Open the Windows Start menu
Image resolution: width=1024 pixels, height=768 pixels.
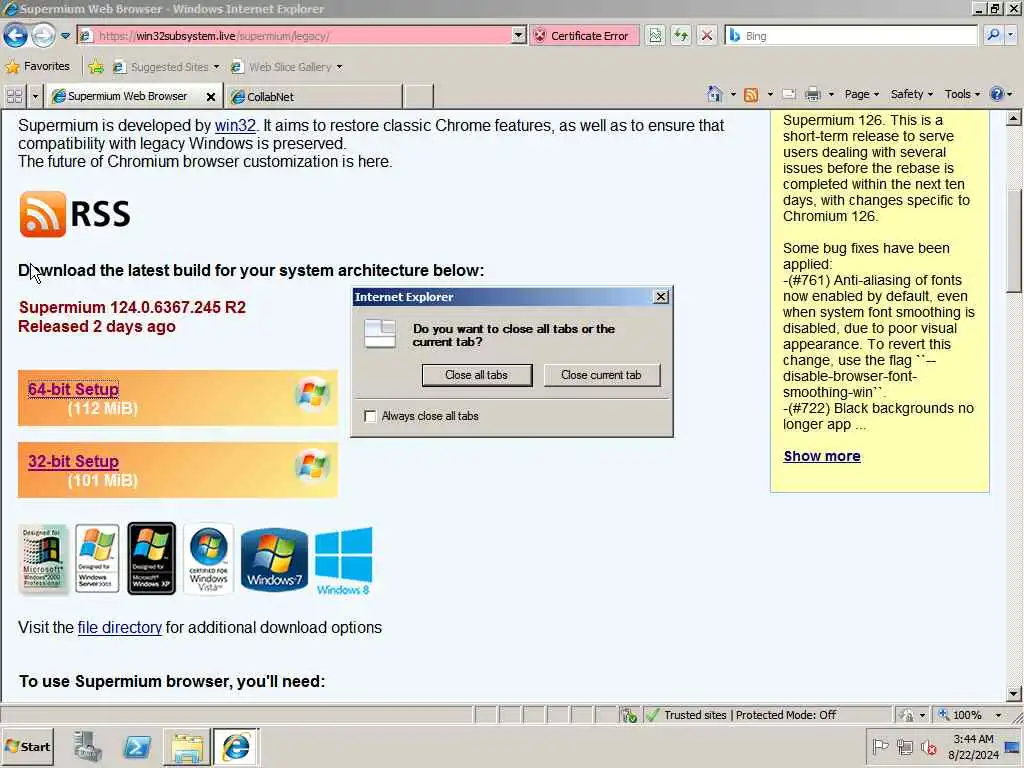pos(28,746)
